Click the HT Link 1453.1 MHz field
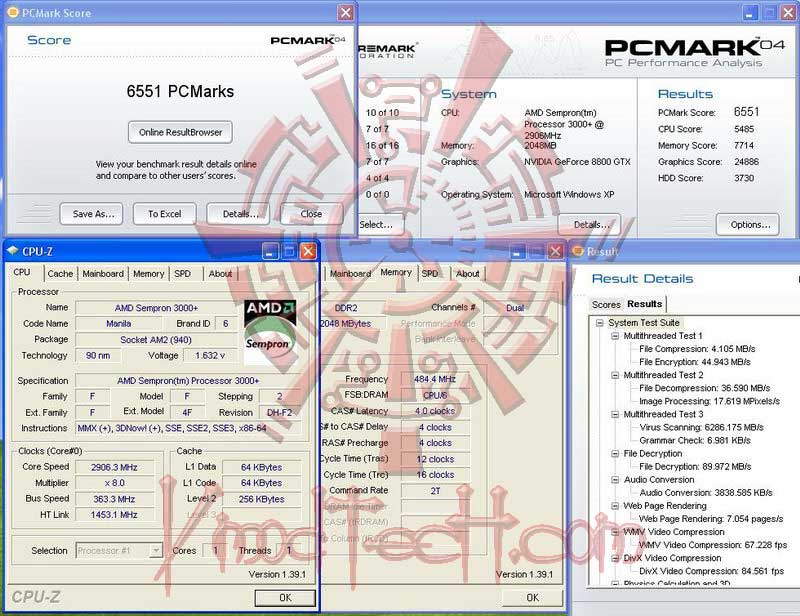The image size is (800, 616). click(x=114, y=514)
